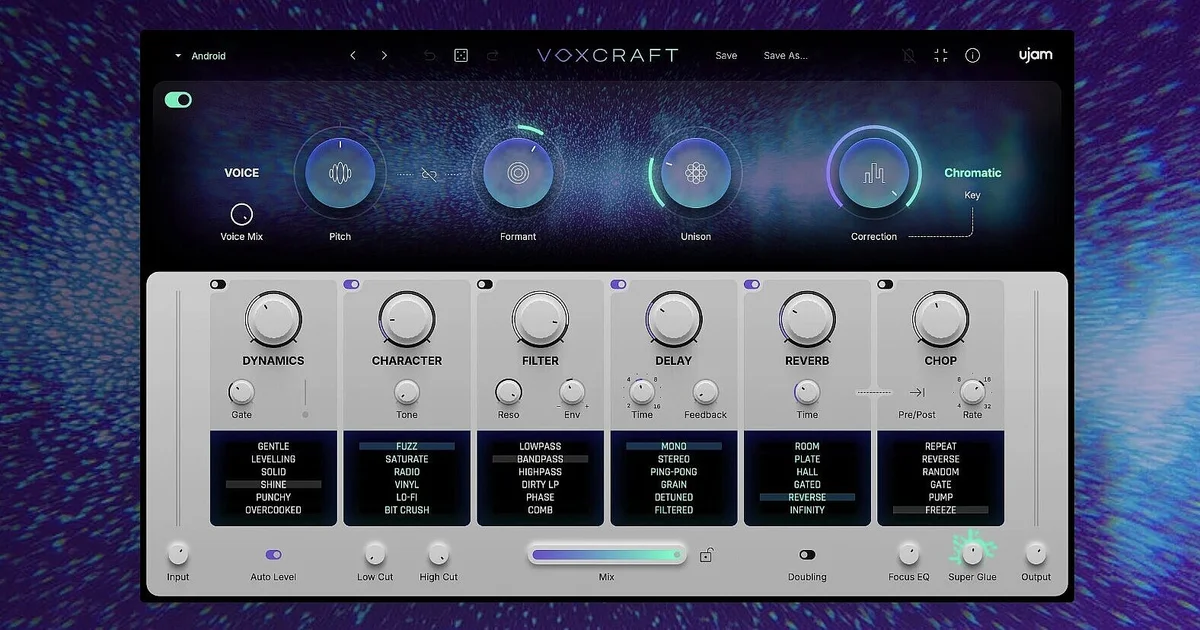The image size is (1200, 630).
Task: Click the Low Cut knob
Action: click(x=375, y=552)
